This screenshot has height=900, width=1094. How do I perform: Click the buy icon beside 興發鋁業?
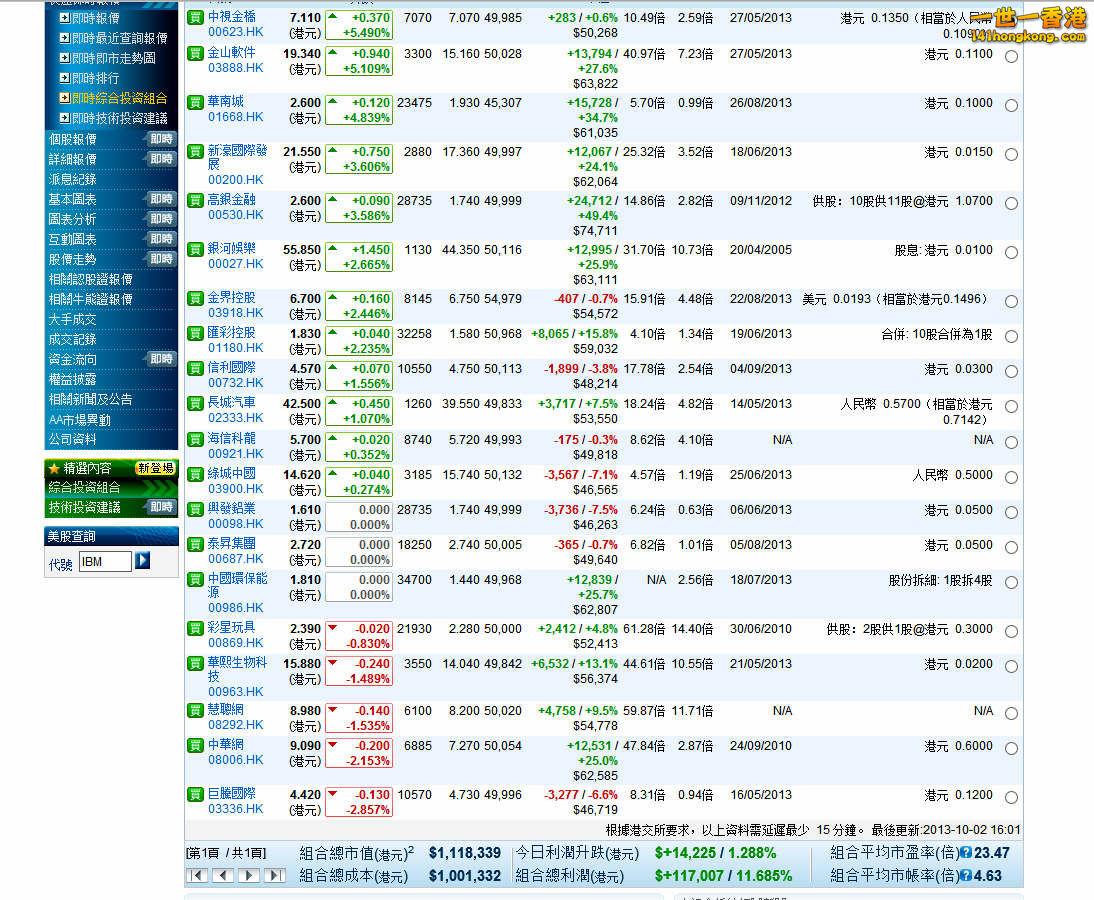(195, 509)
